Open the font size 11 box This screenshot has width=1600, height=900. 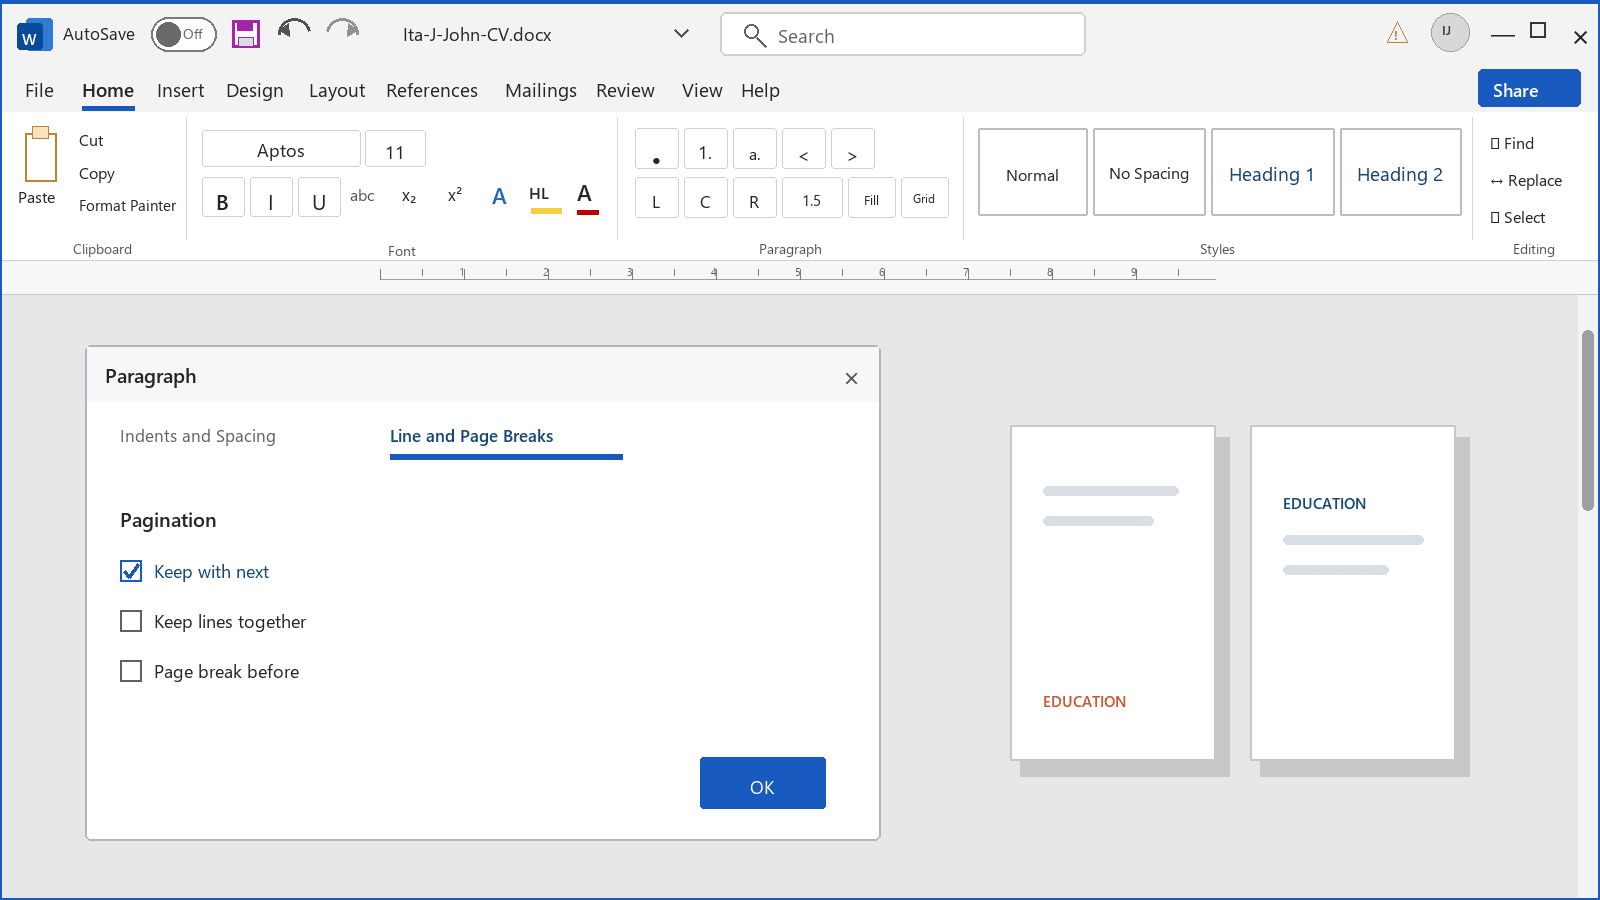tap(395, 149)
